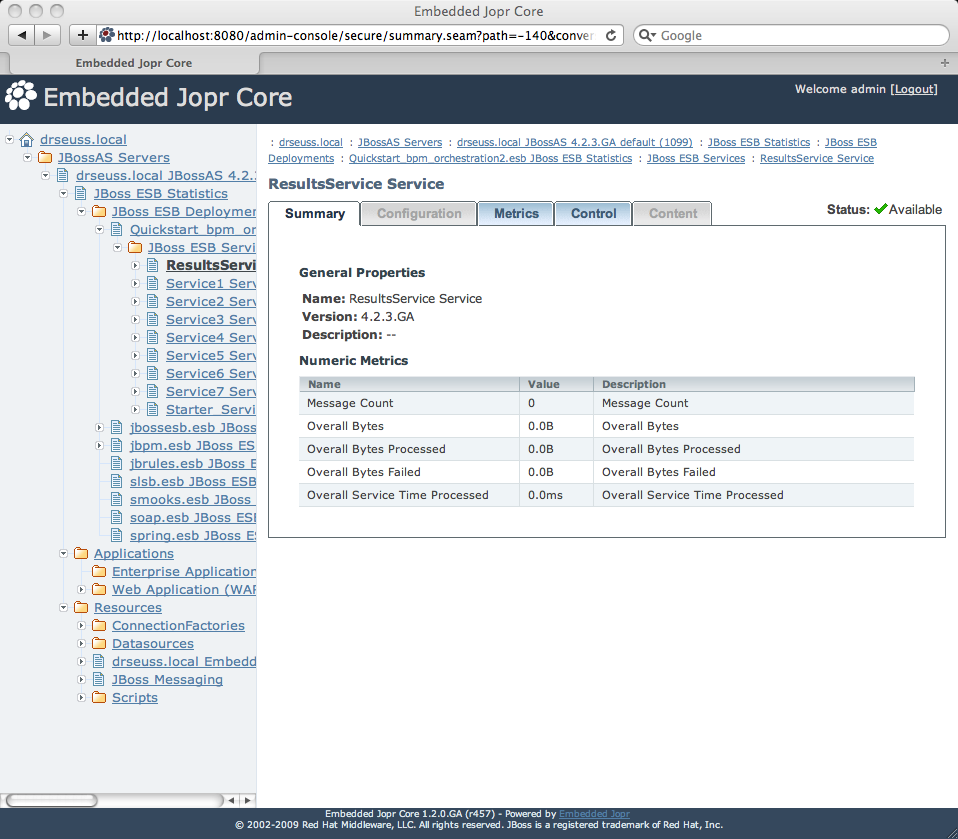Expand the jbpm.esb tree node

pyautogui.click(x=100, y=445)
